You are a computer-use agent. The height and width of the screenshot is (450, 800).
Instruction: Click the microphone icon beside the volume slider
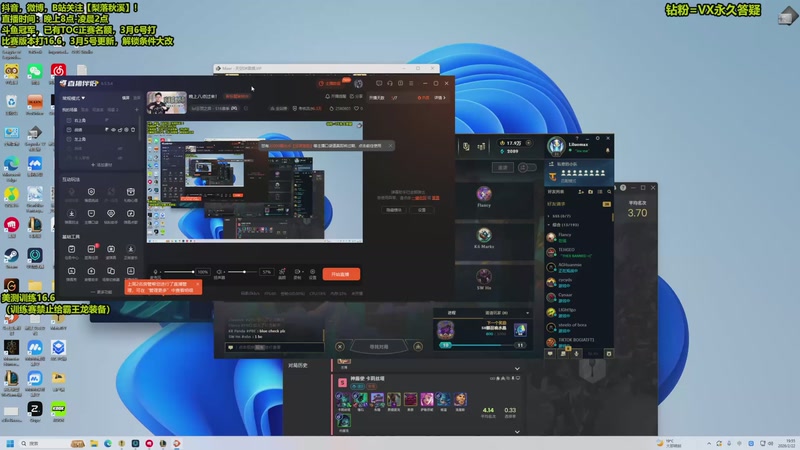(x=156, y=272)
